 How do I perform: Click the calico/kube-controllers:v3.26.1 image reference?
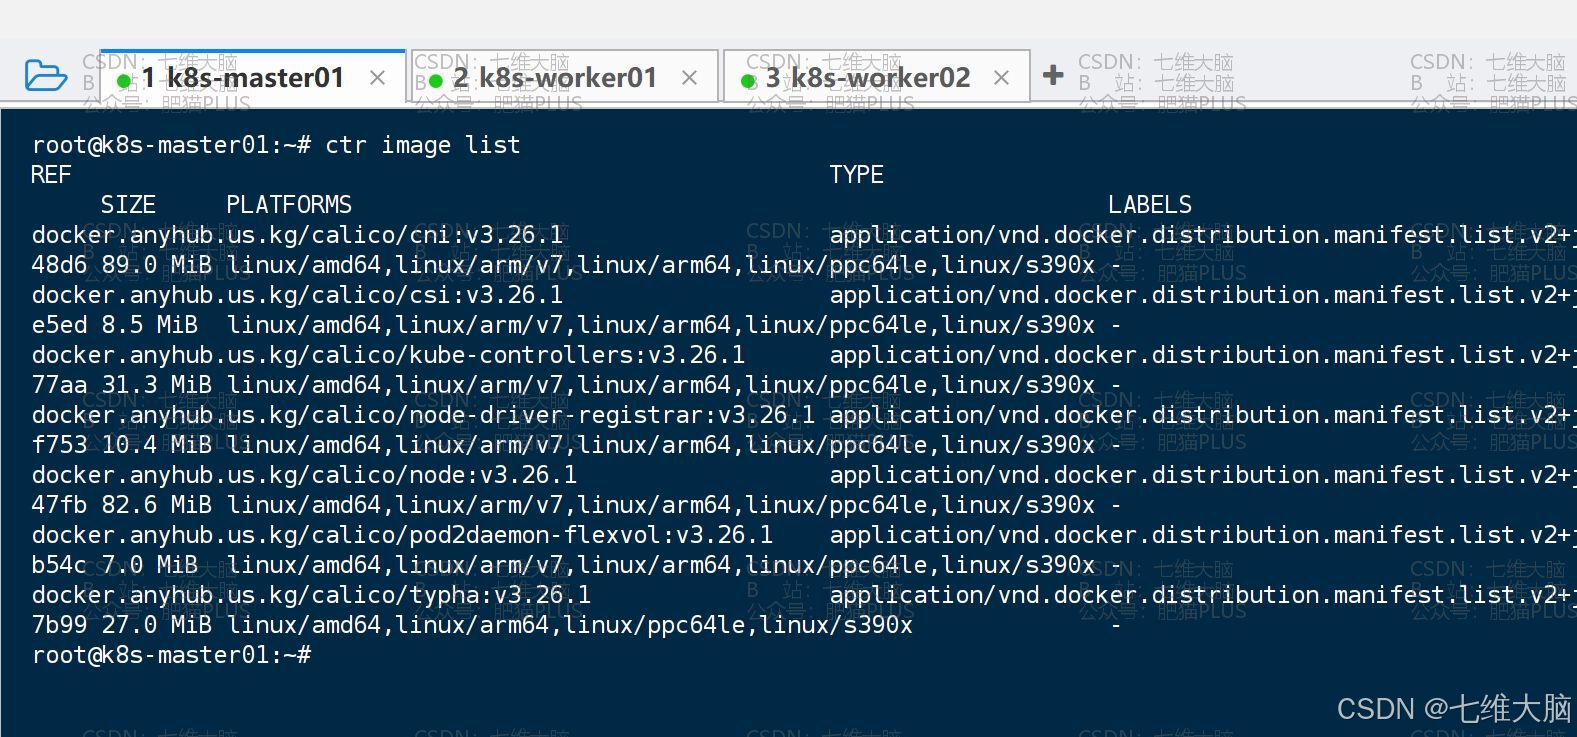point(388,355)
